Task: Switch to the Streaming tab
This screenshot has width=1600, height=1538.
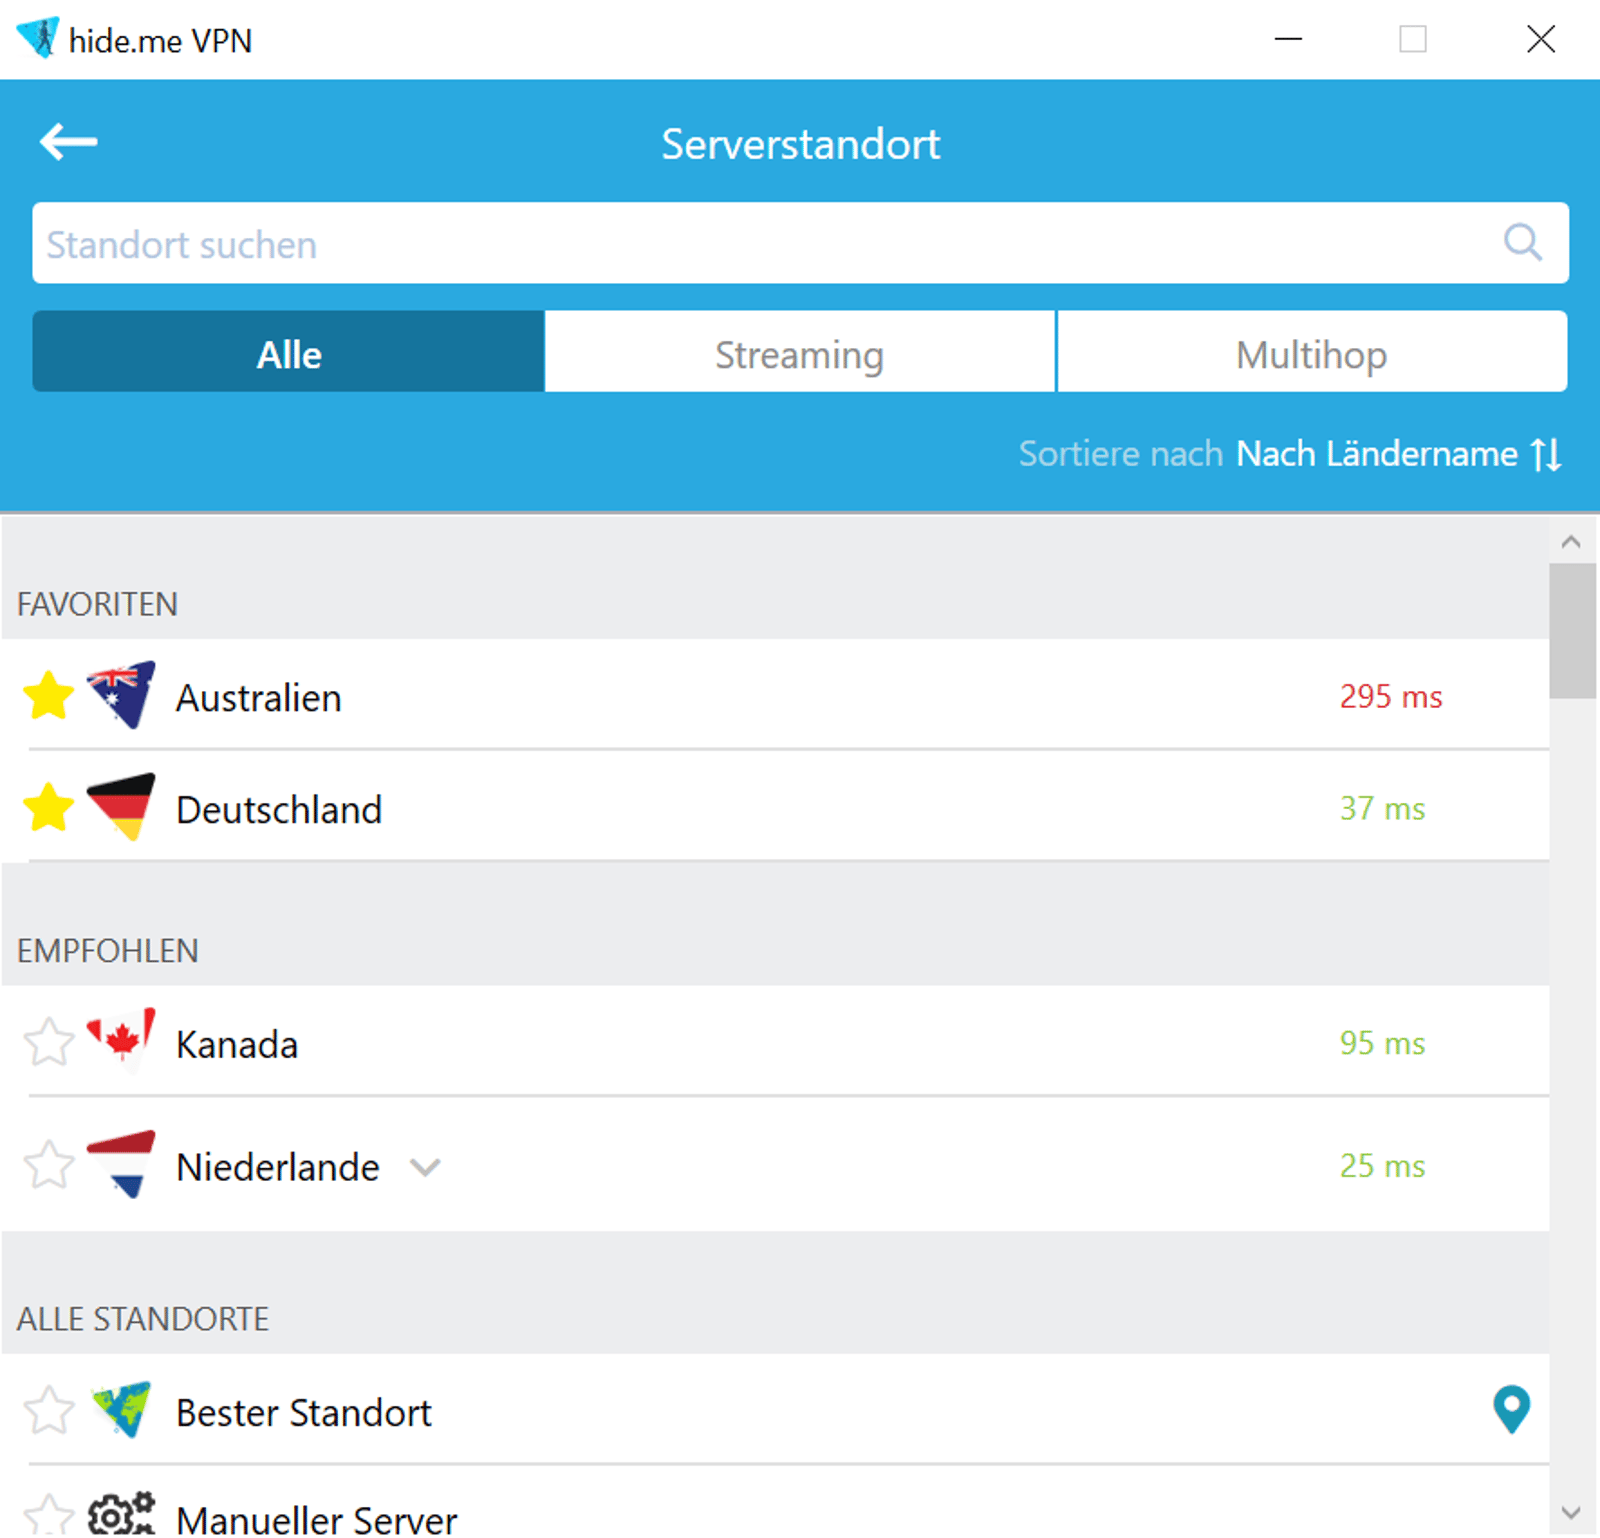Action: click(x=799, y=352)
